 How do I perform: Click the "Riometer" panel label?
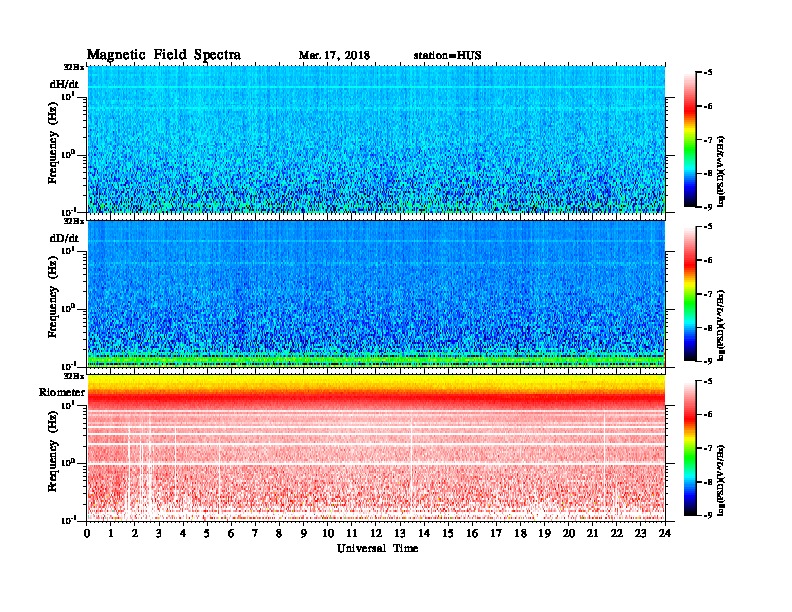[62, 392]
